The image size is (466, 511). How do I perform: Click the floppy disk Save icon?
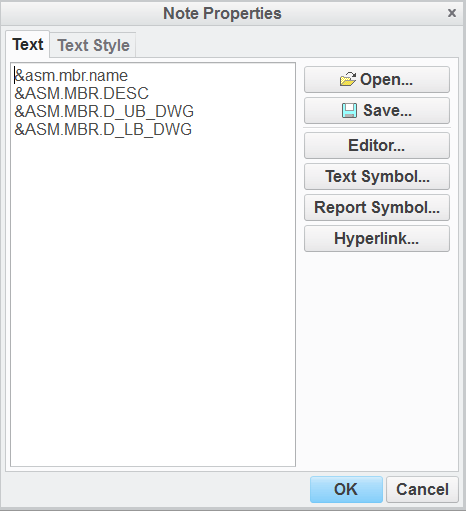(349, 111)
